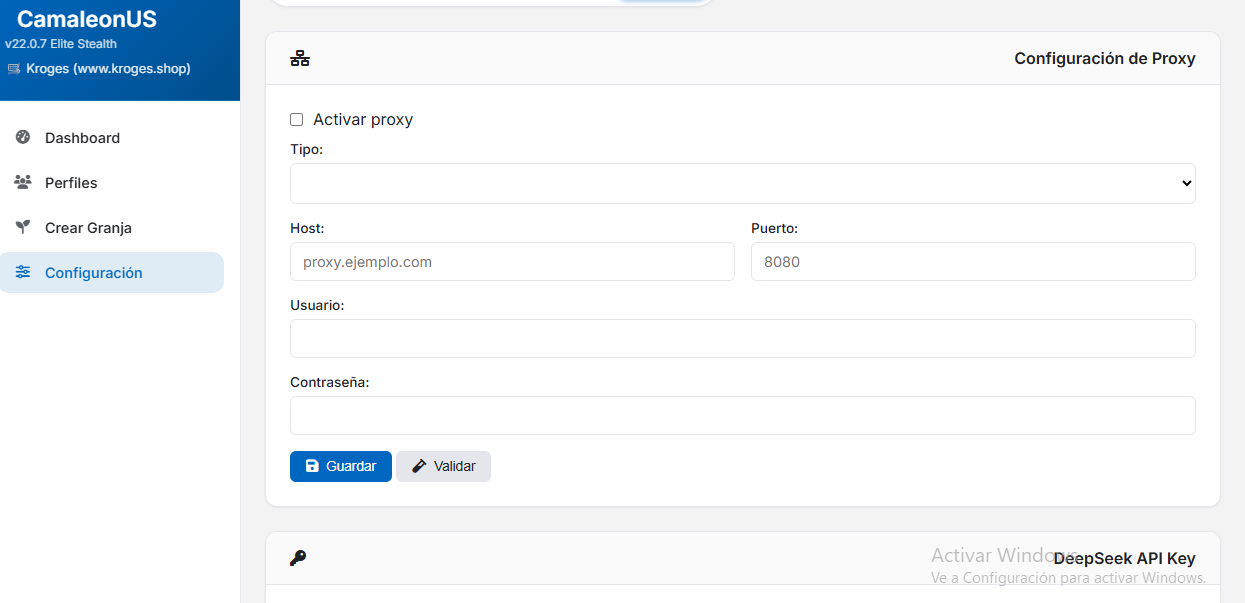Click the computer icon next to Kroges
This screenshot has width=1245, height=603.
[14, 69]
